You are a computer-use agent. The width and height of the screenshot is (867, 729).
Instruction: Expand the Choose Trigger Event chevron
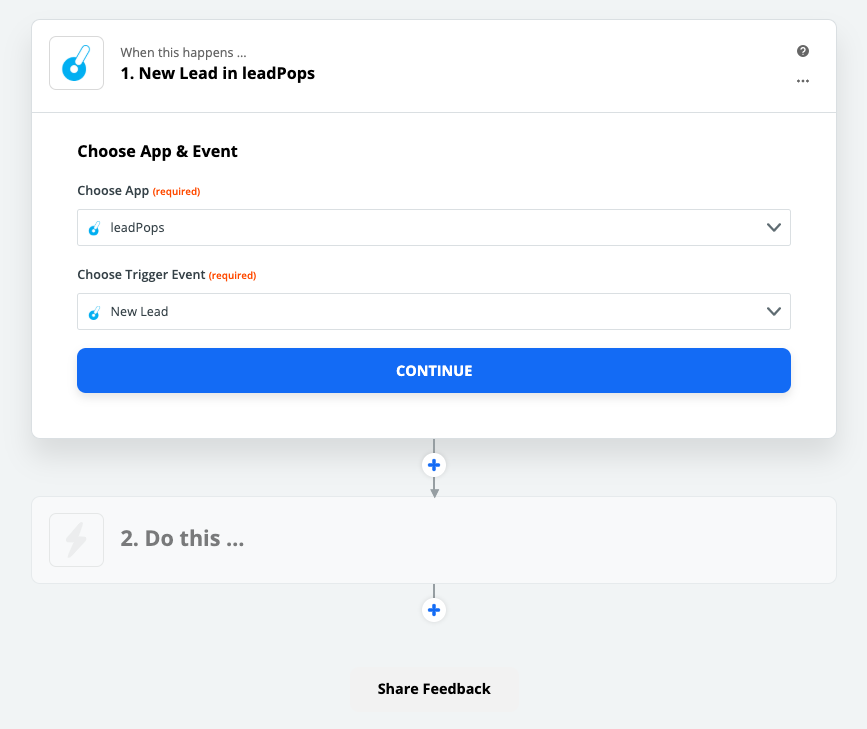[x=774, y=311]
